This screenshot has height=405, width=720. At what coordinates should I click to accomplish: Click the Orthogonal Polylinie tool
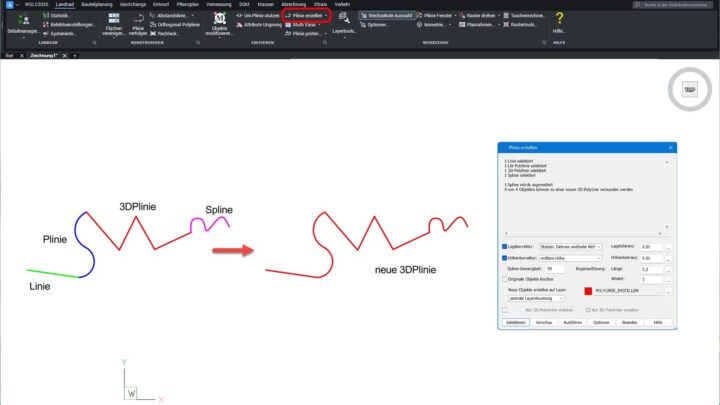click(175, 25)
